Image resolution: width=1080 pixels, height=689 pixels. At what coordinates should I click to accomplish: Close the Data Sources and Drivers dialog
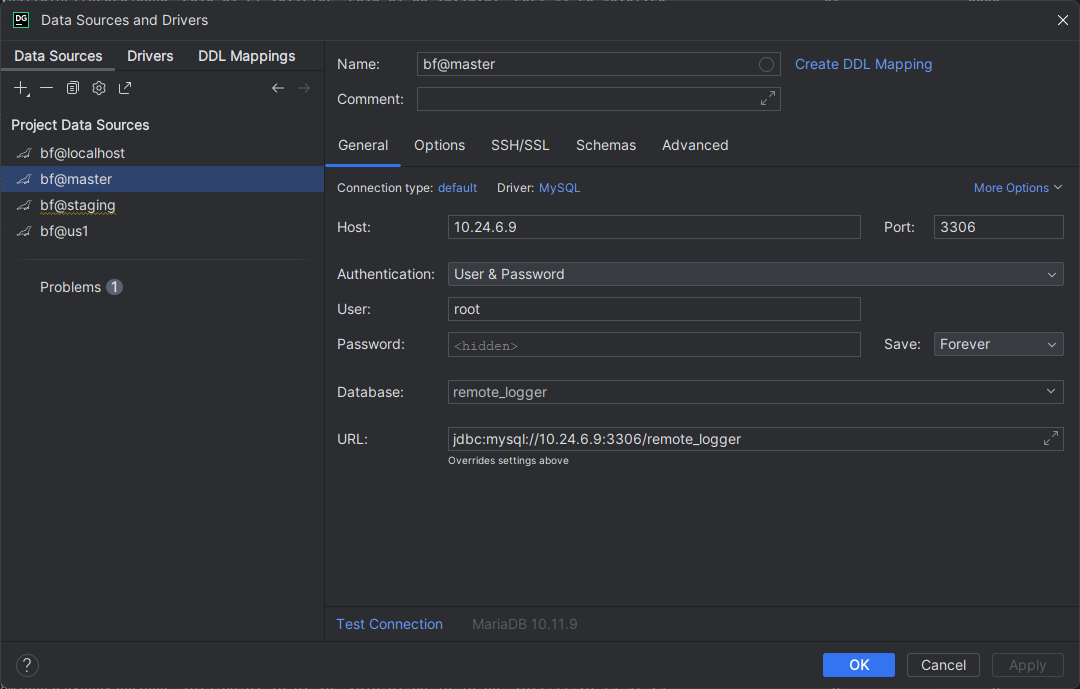1062,20
